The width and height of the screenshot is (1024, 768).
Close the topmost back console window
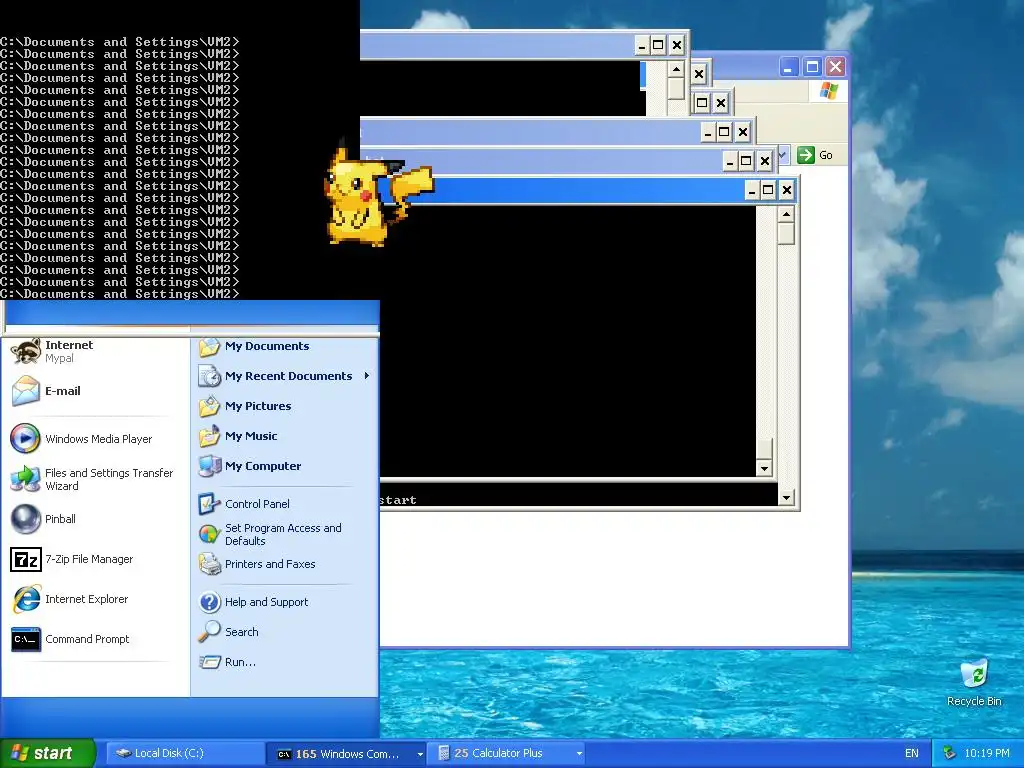677,45
